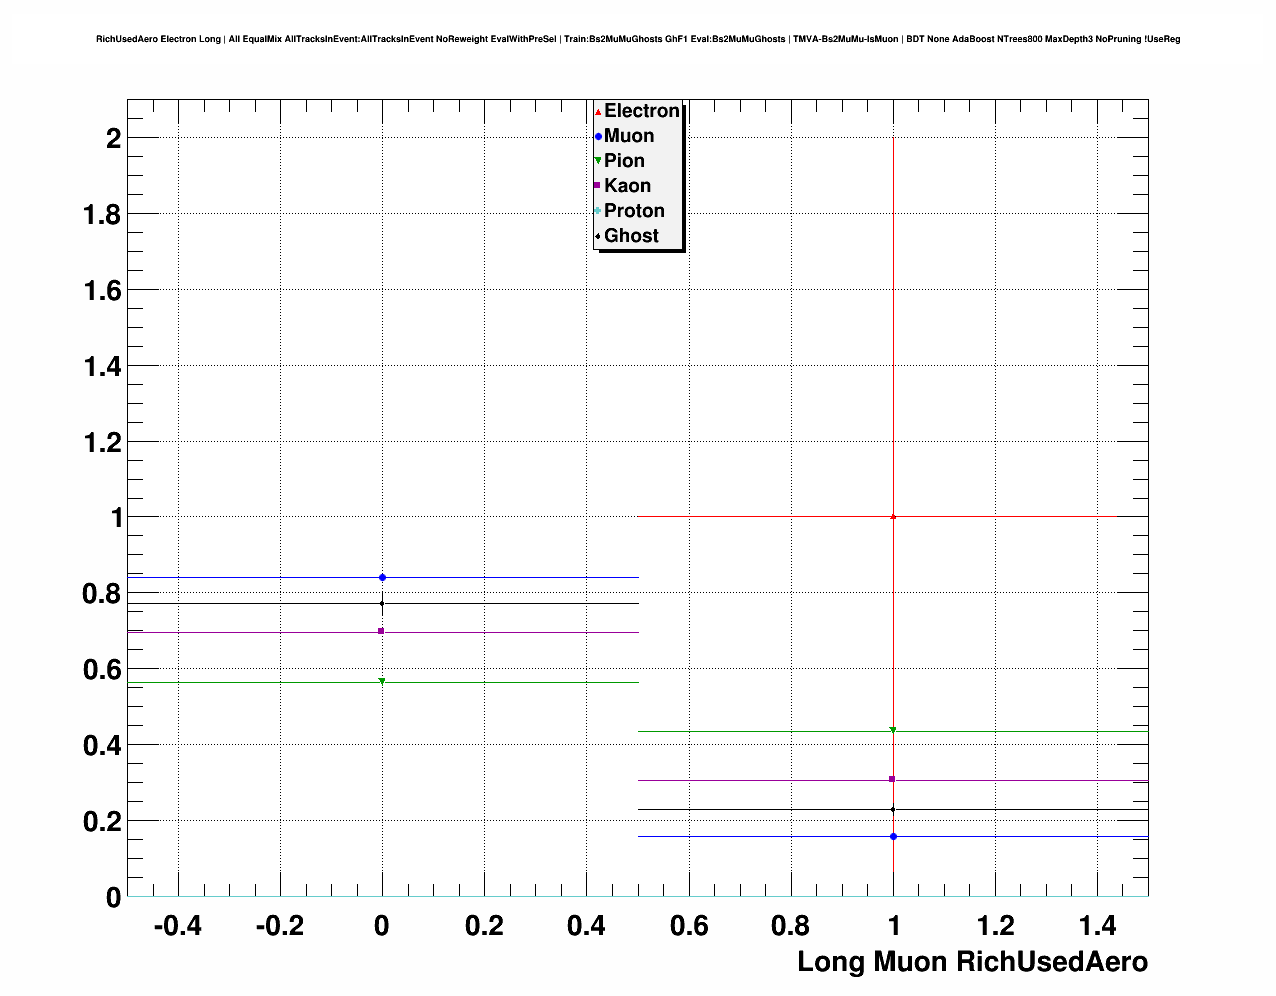Click y-axis label 1.2

pyautogui.click(x=103, y=442)
